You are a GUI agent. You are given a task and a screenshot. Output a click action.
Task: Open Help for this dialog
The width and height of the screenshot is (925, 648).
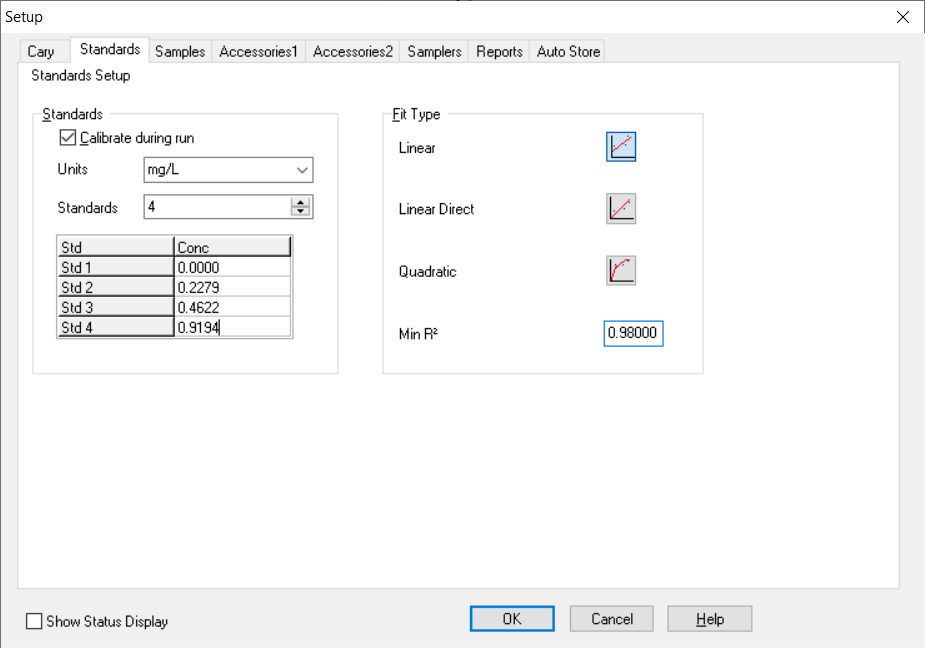point(709,619)
